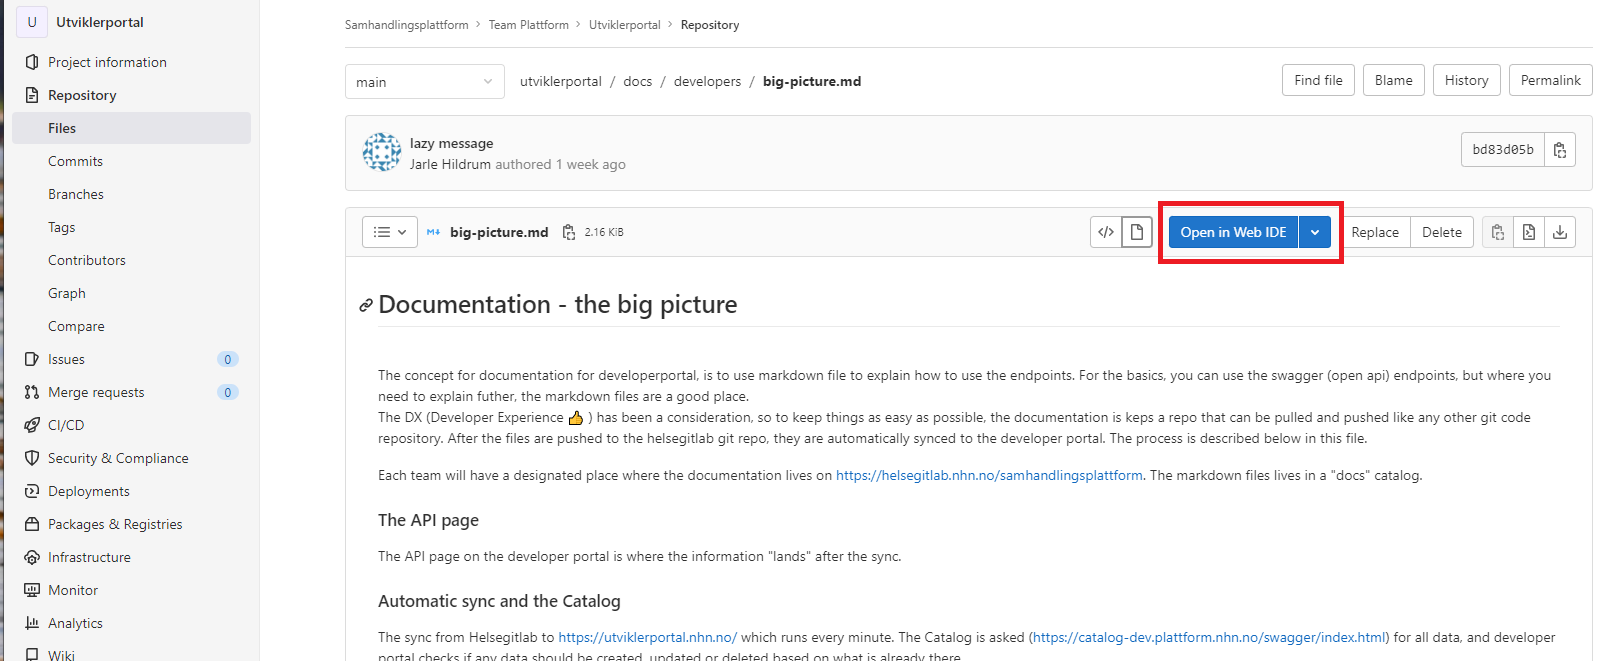
Task: Click the Utviklerportal project avatar
Action: point(32,22)
